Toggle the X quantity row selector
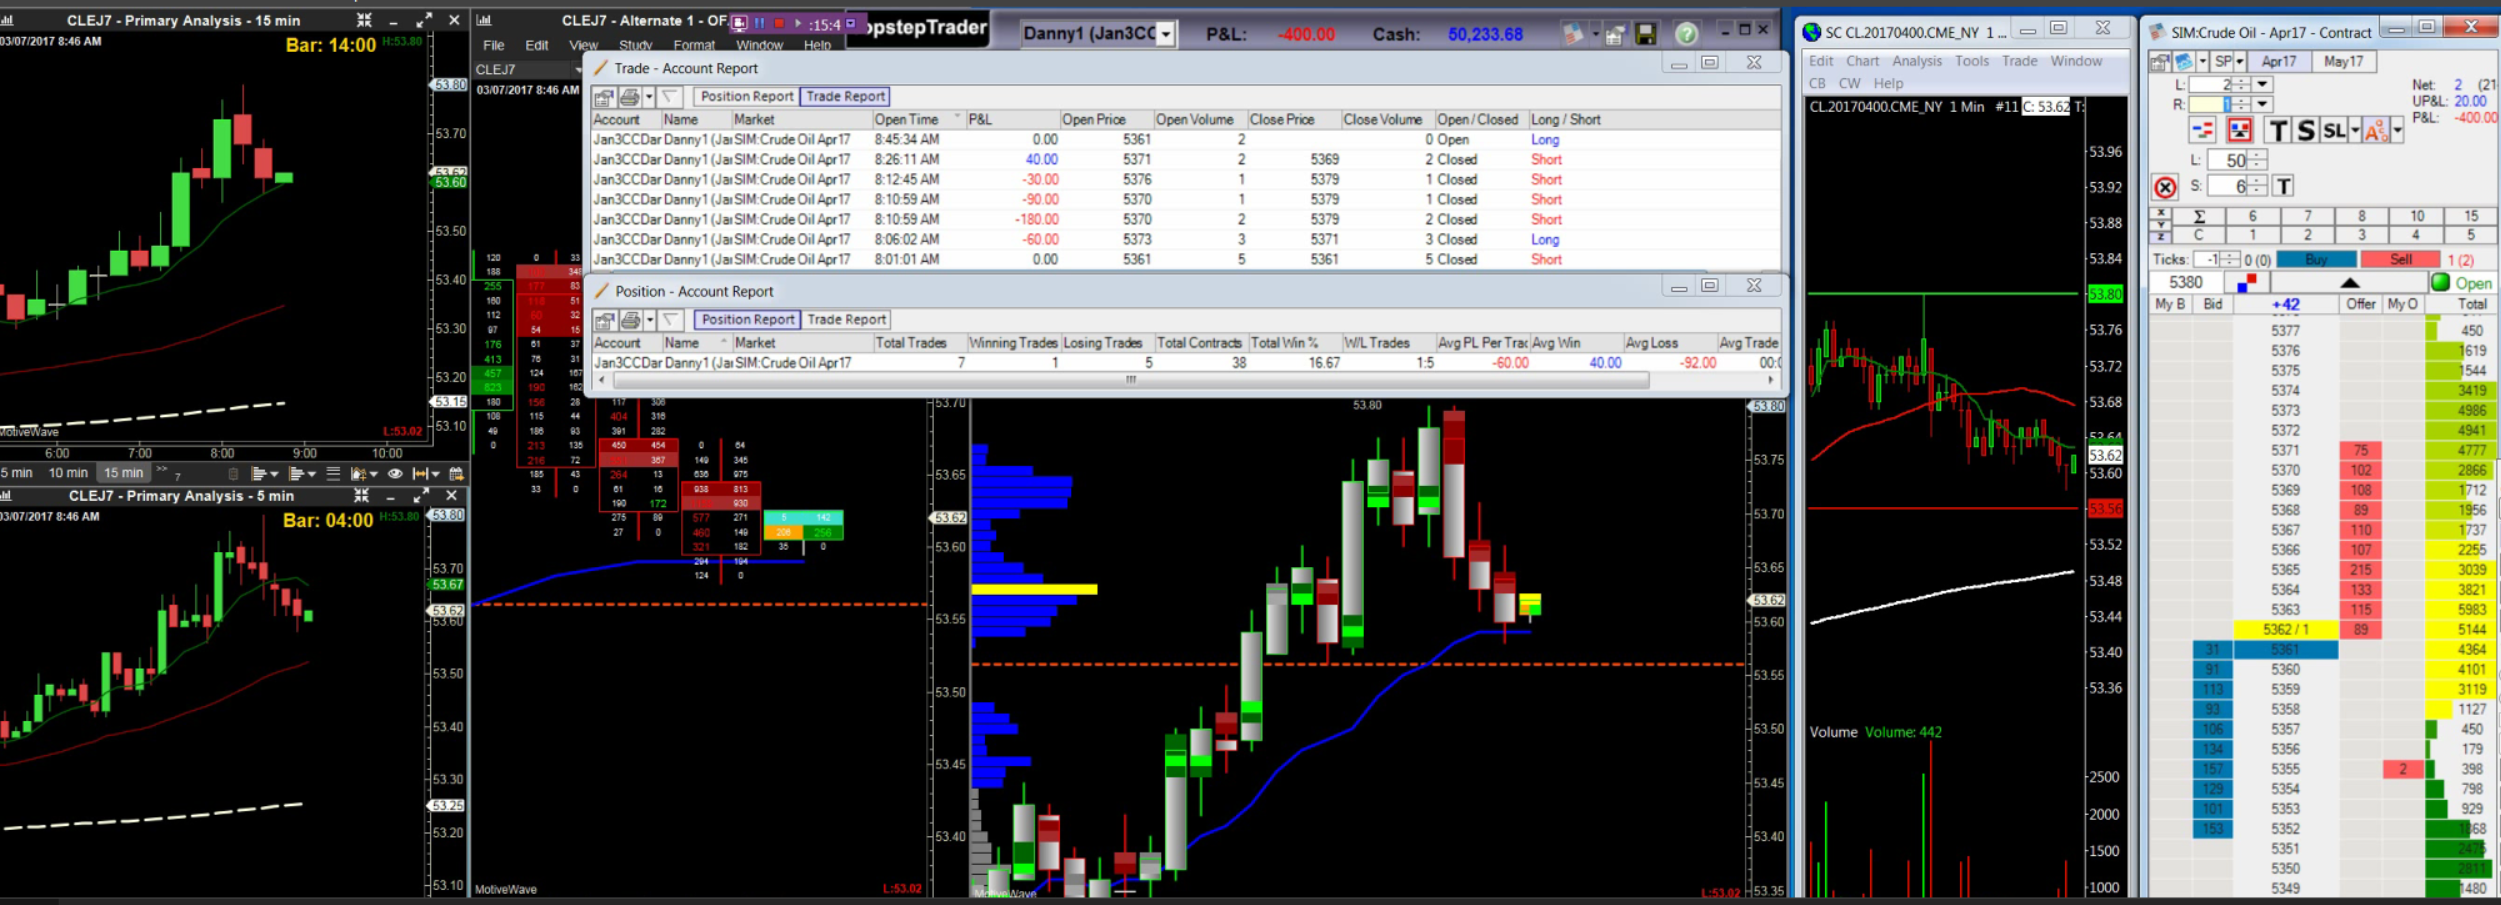 click(x=2160, y=211)
